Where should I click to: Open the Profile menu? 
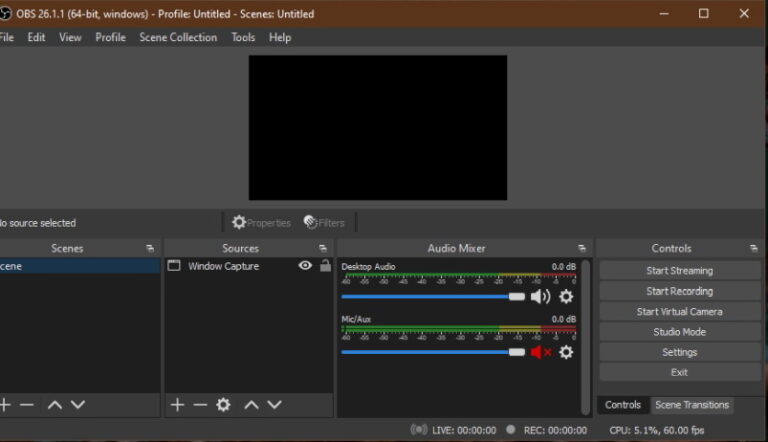[x=110, y=37]
